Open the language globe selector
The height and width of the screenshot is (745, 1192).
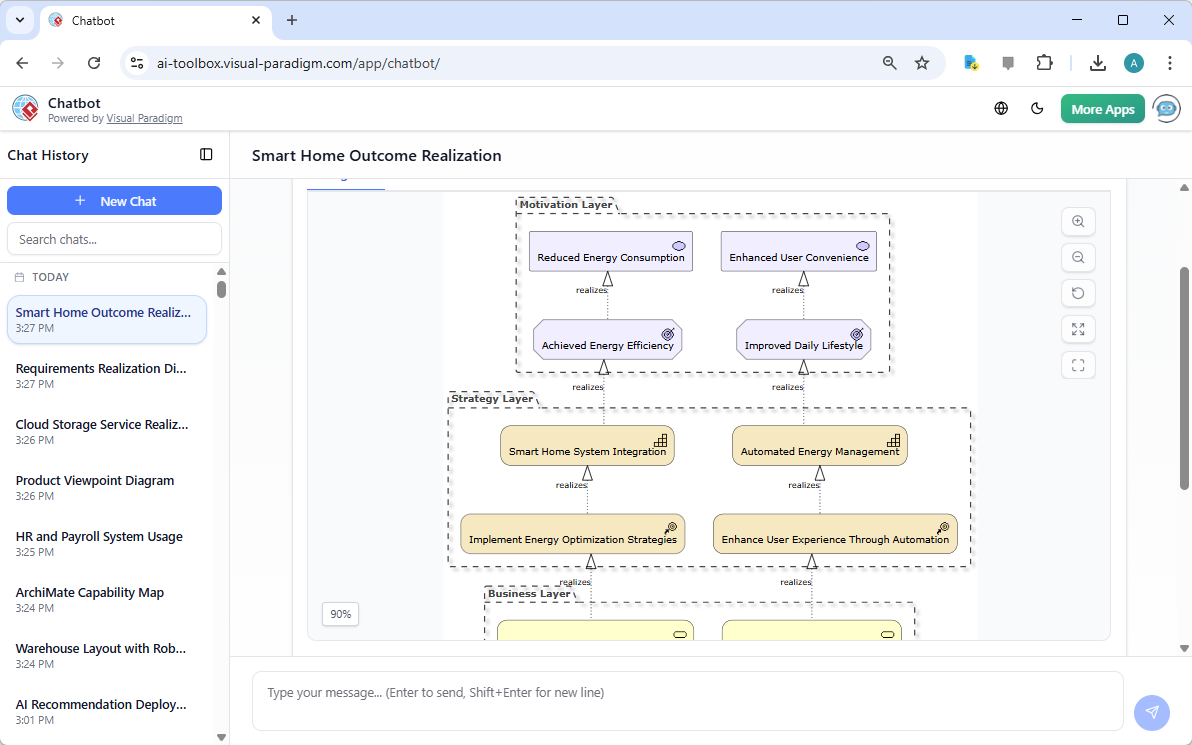pos(1001,108)
